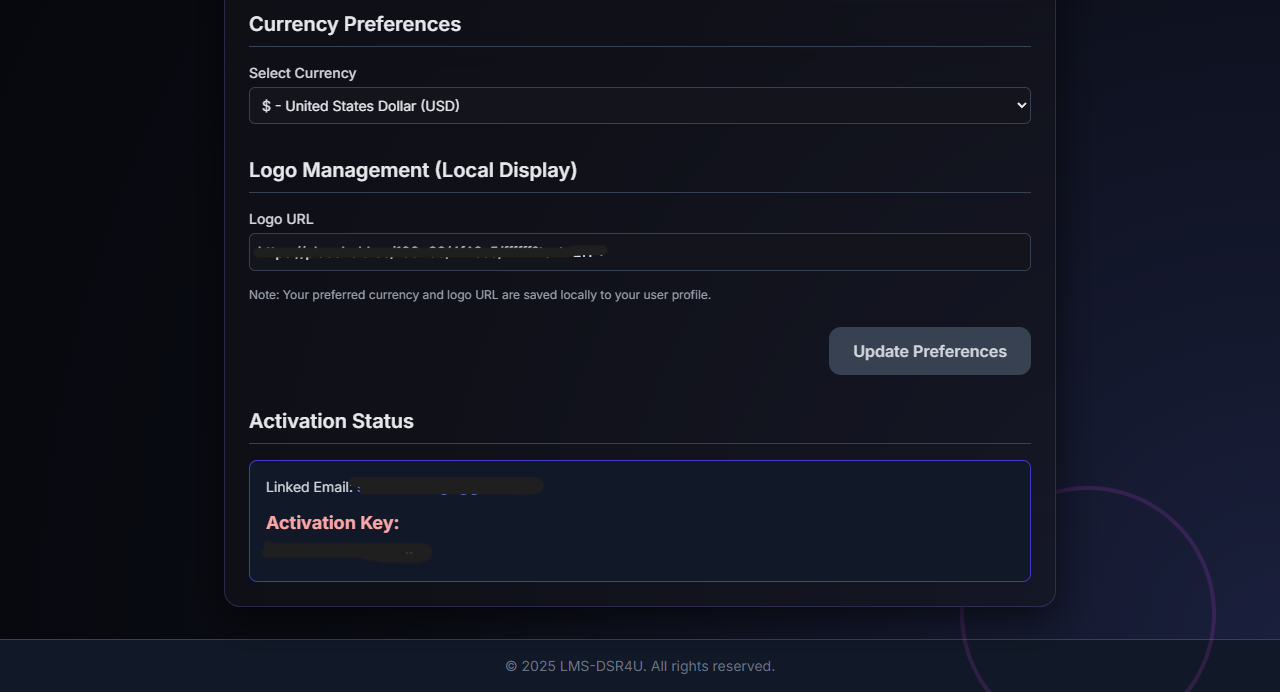This screenshot has height=692, width=1280.
Task: Click the blurred activation key value
Action: click(347, 551)
